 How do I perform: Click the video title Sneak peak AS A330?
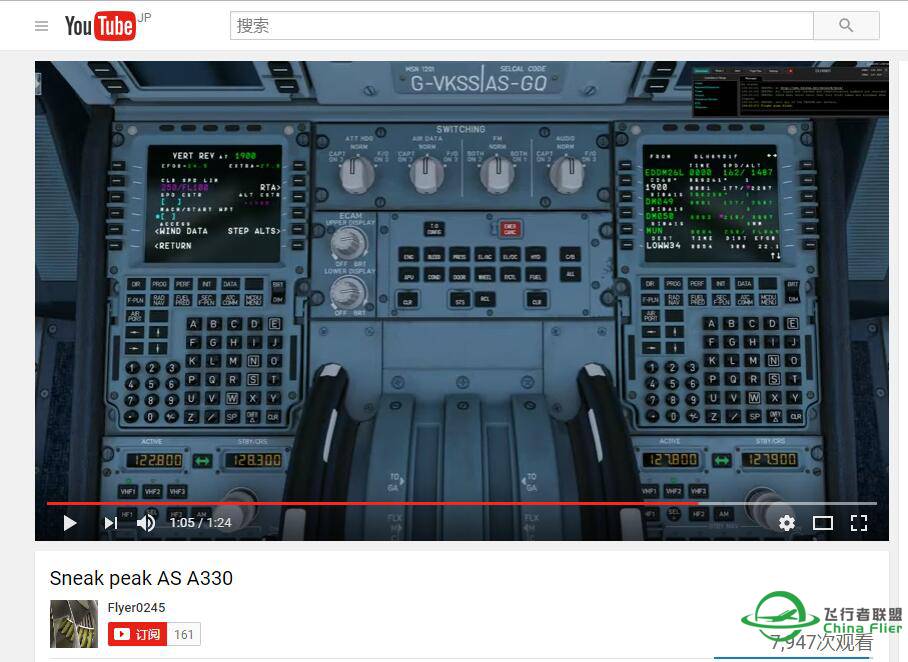pyautogui.click(x=142, y=578)
